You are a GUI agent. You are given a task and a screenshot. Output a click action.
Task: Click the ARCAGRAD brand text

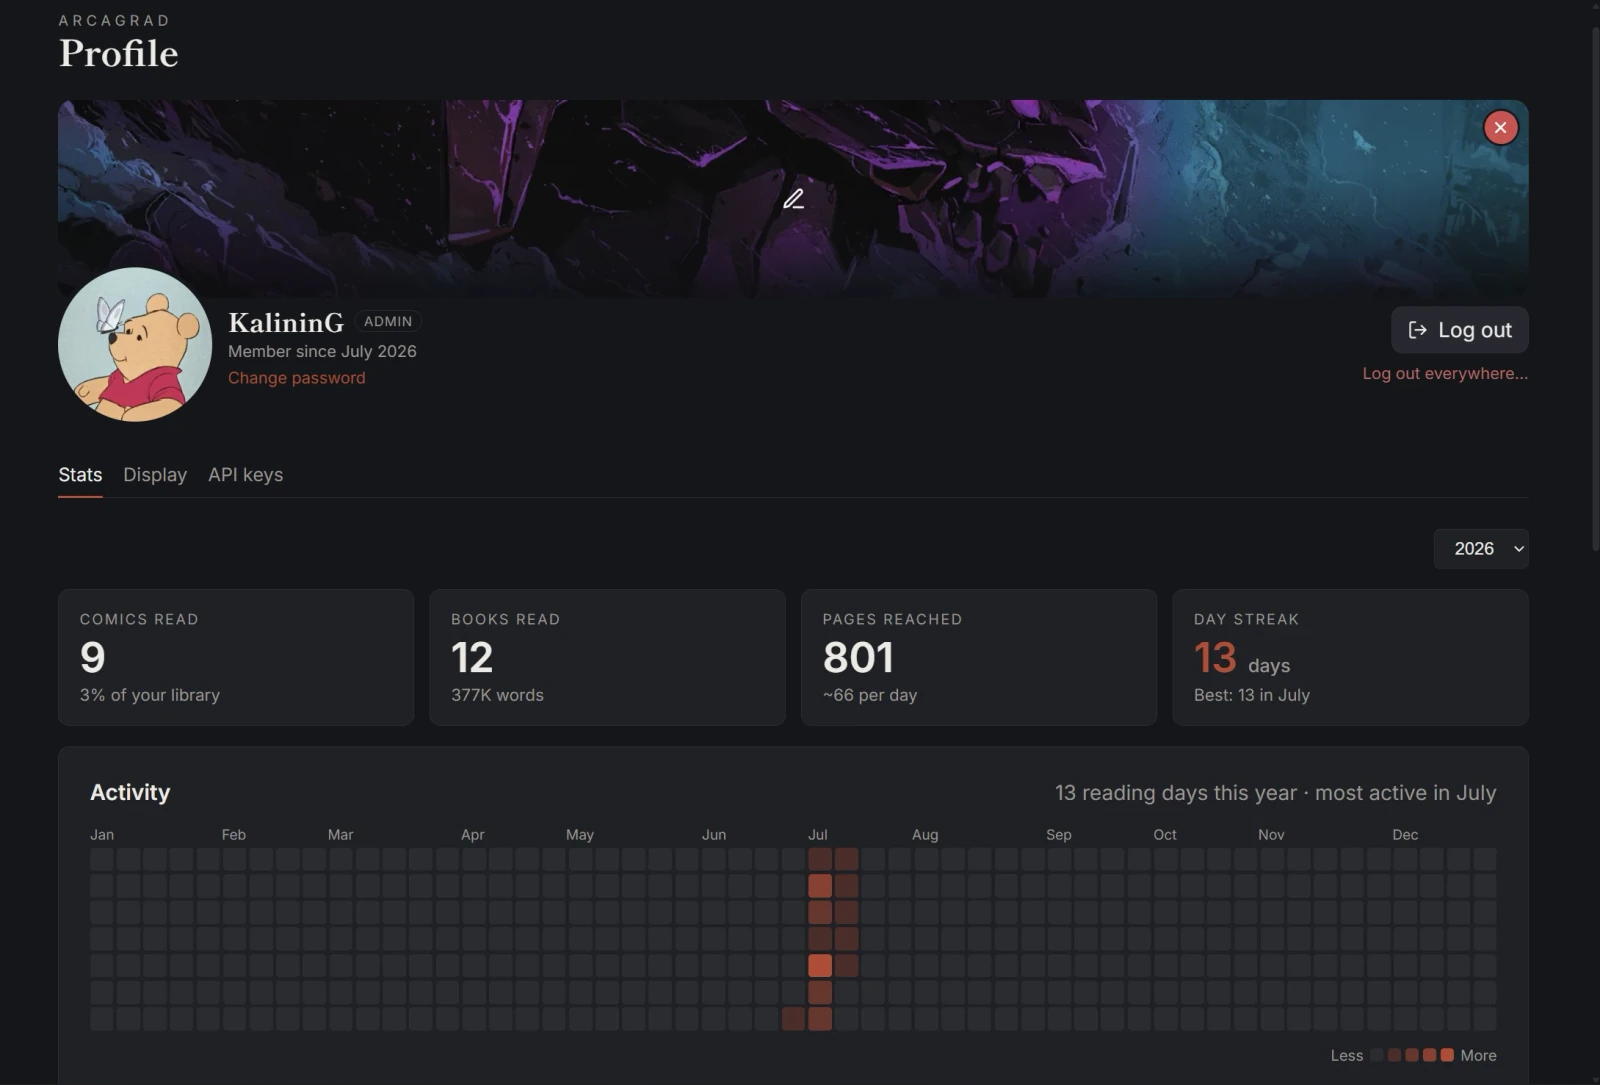pyautogui.click(x=114, y=20)
